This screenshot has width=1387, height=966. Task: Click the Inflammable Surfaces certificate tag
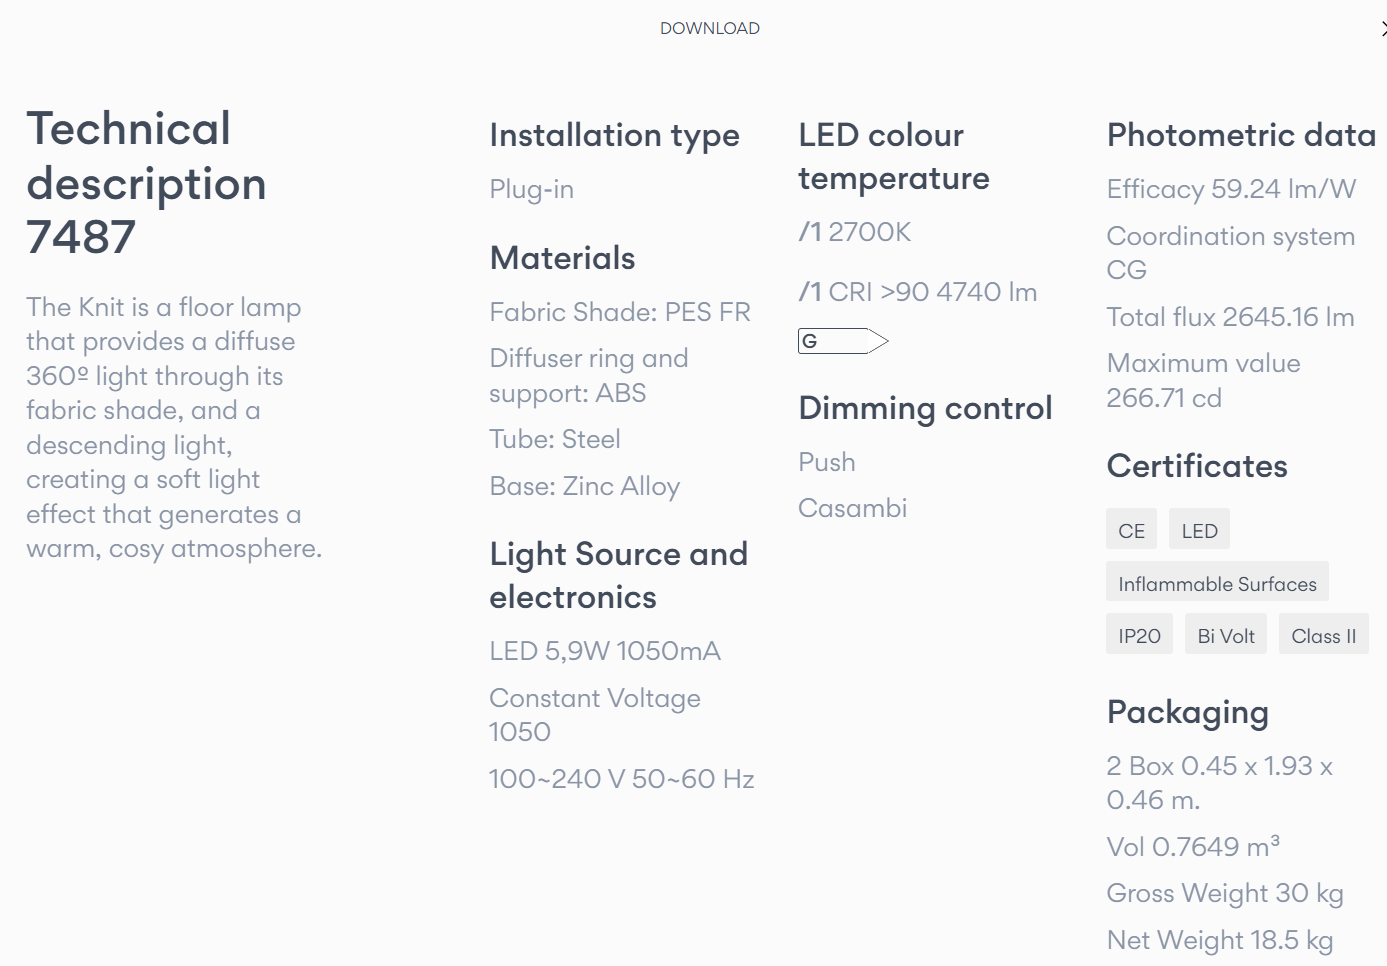tap(1217, 583)
